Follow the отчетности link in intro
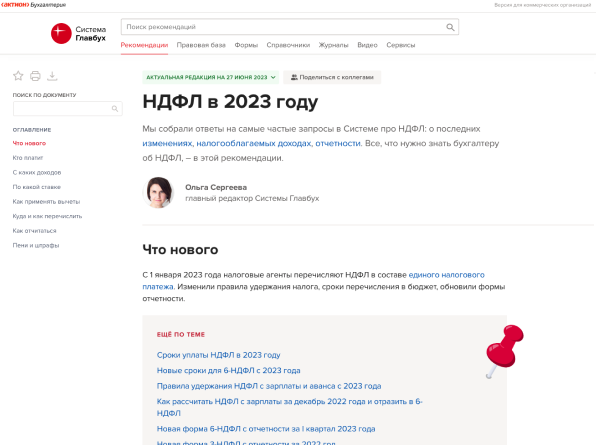596x445 pixels. click(x=338, y=143)
